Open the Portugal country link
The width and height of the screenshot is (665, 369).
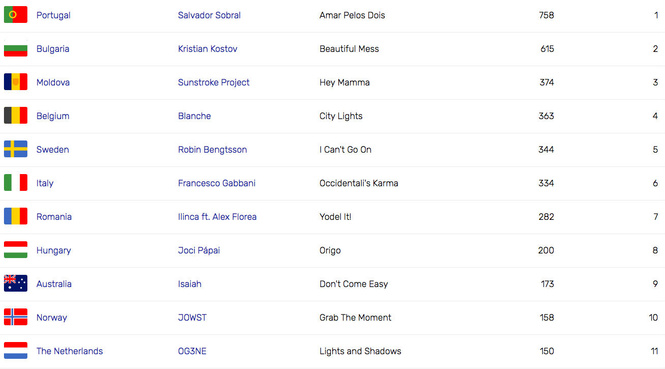coord(53,15)
